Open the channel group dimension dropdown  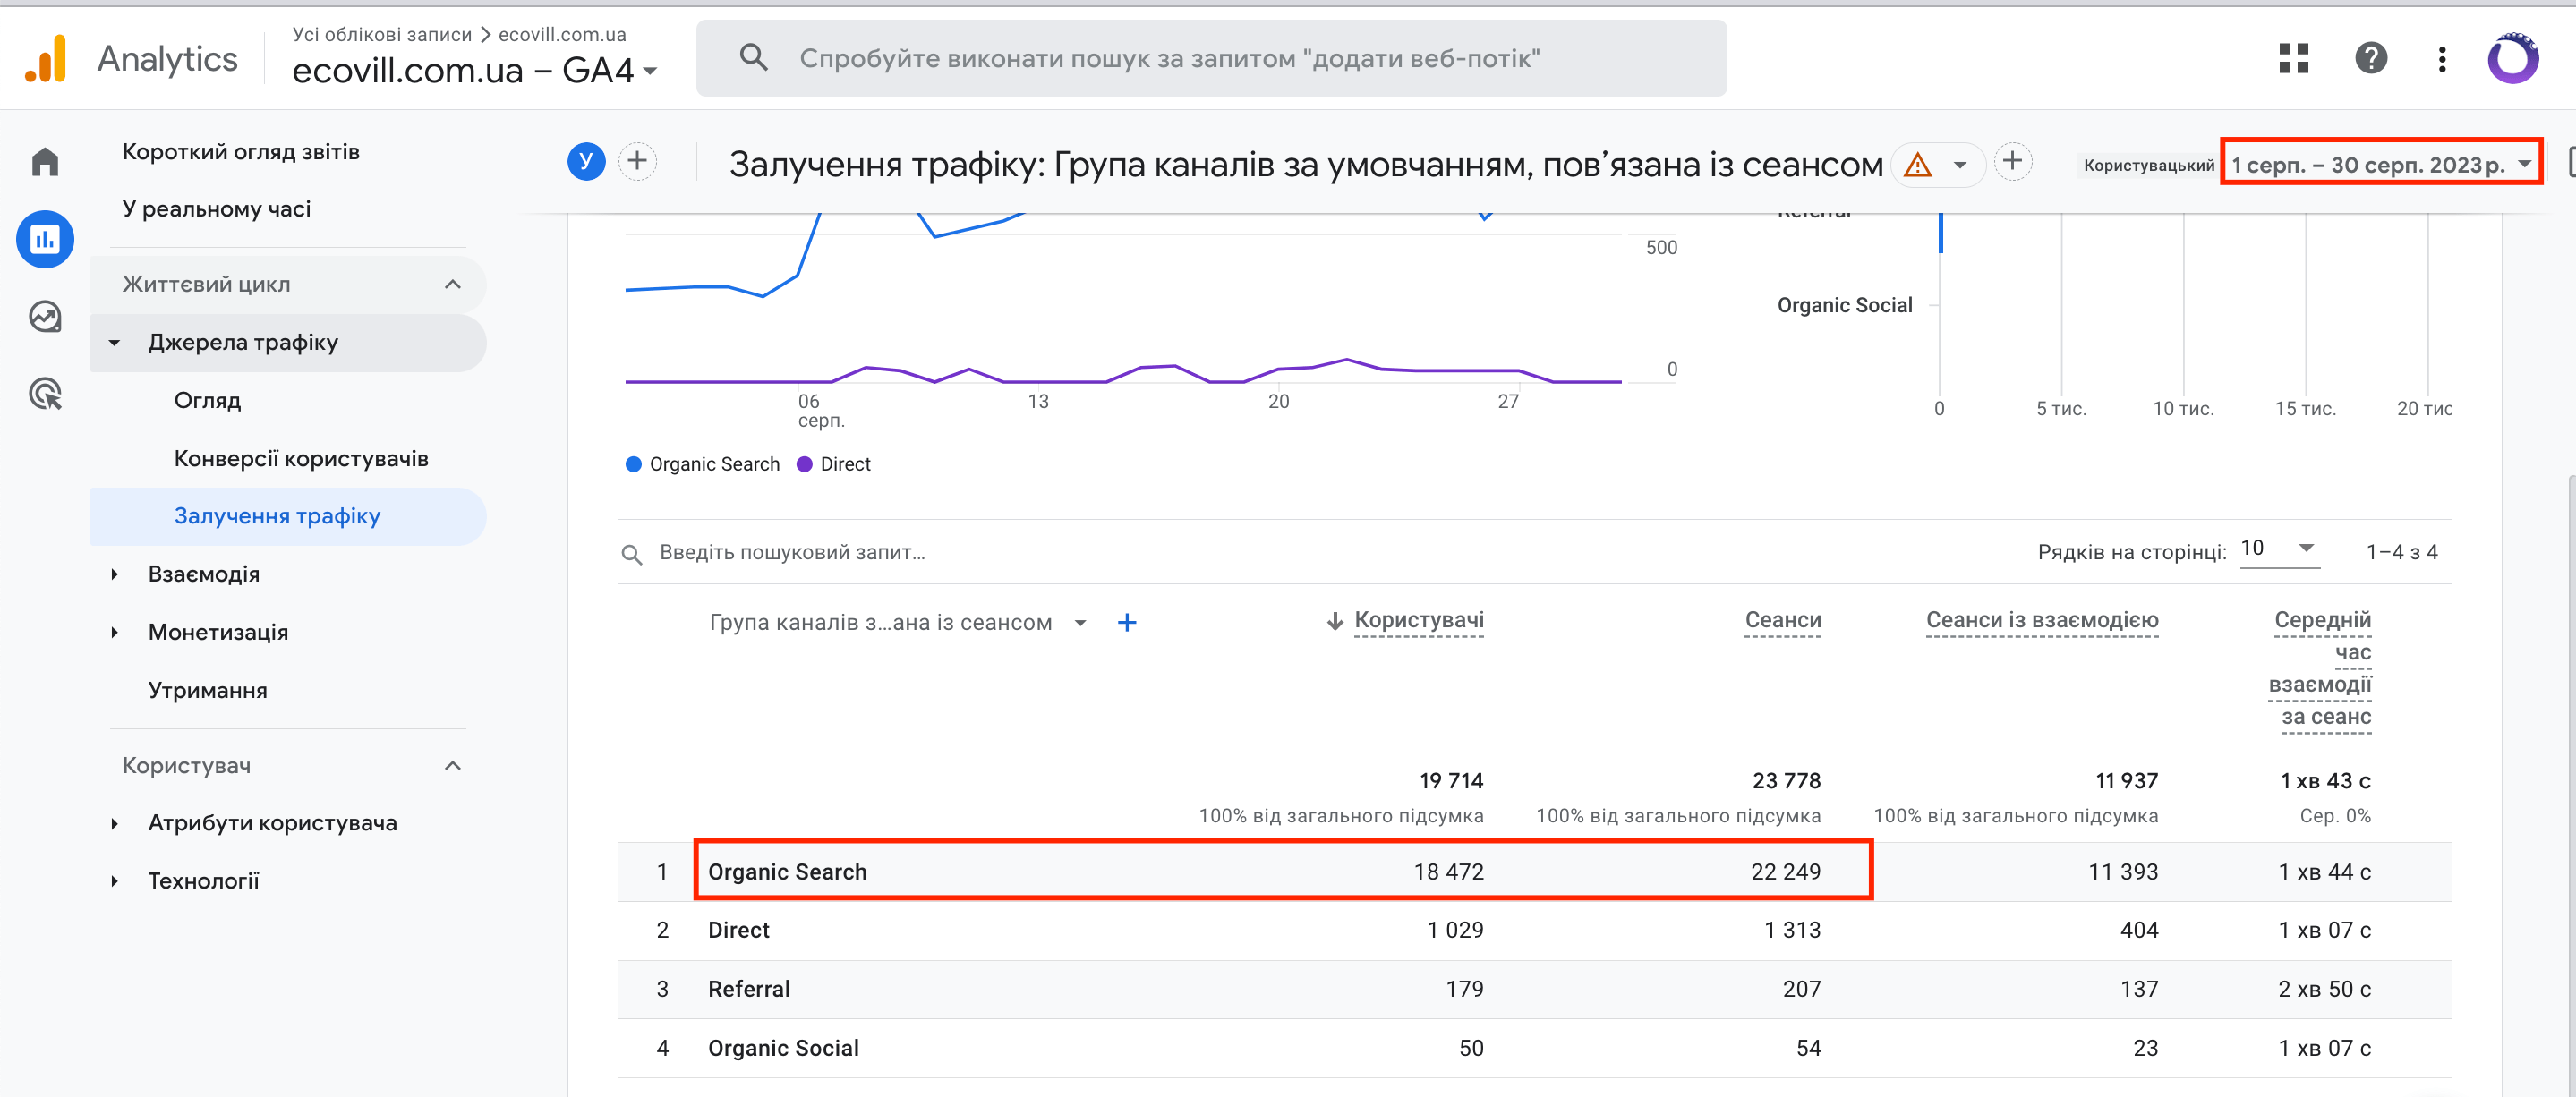coord(898,623)
